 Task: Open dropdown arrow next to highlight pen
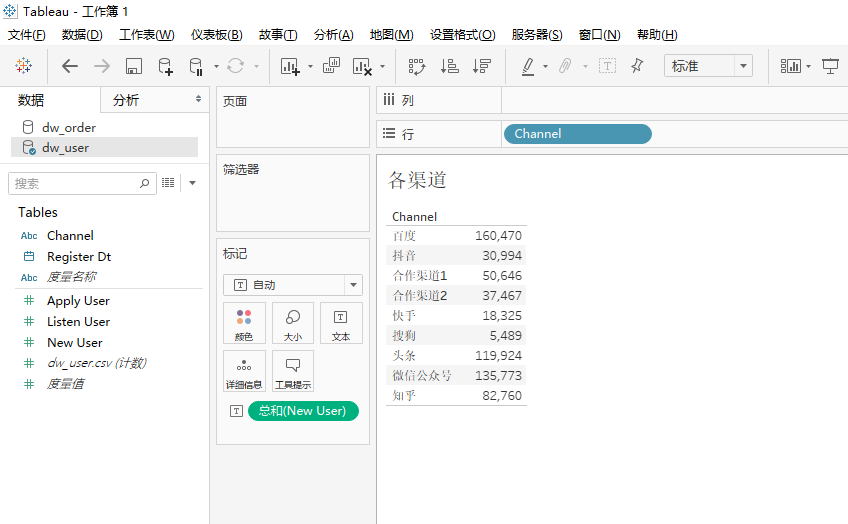[x=545, y=67]
